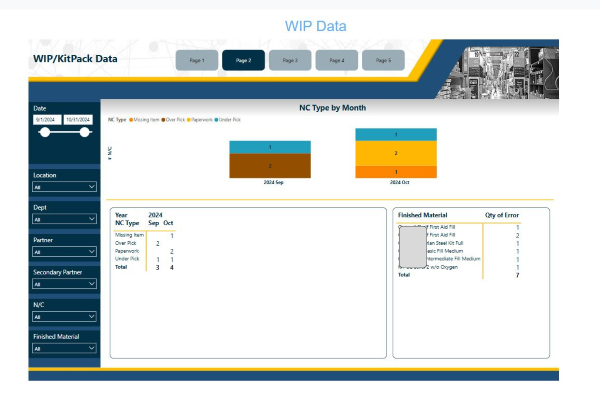Viewport: 600px width, 401px height.
Task: Click the Missing Item legend marker
Action: click(x=131, y=120)
